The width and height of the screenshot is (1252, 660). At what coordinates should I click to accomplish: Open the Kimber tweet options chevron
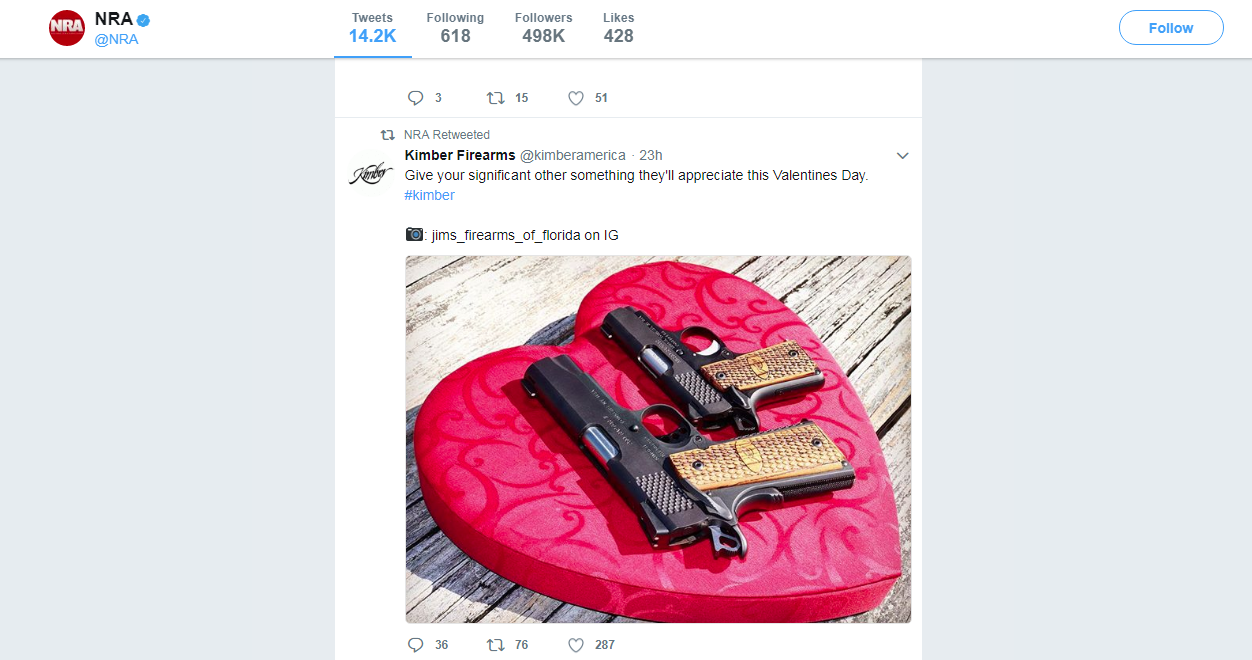click(902, 156)
